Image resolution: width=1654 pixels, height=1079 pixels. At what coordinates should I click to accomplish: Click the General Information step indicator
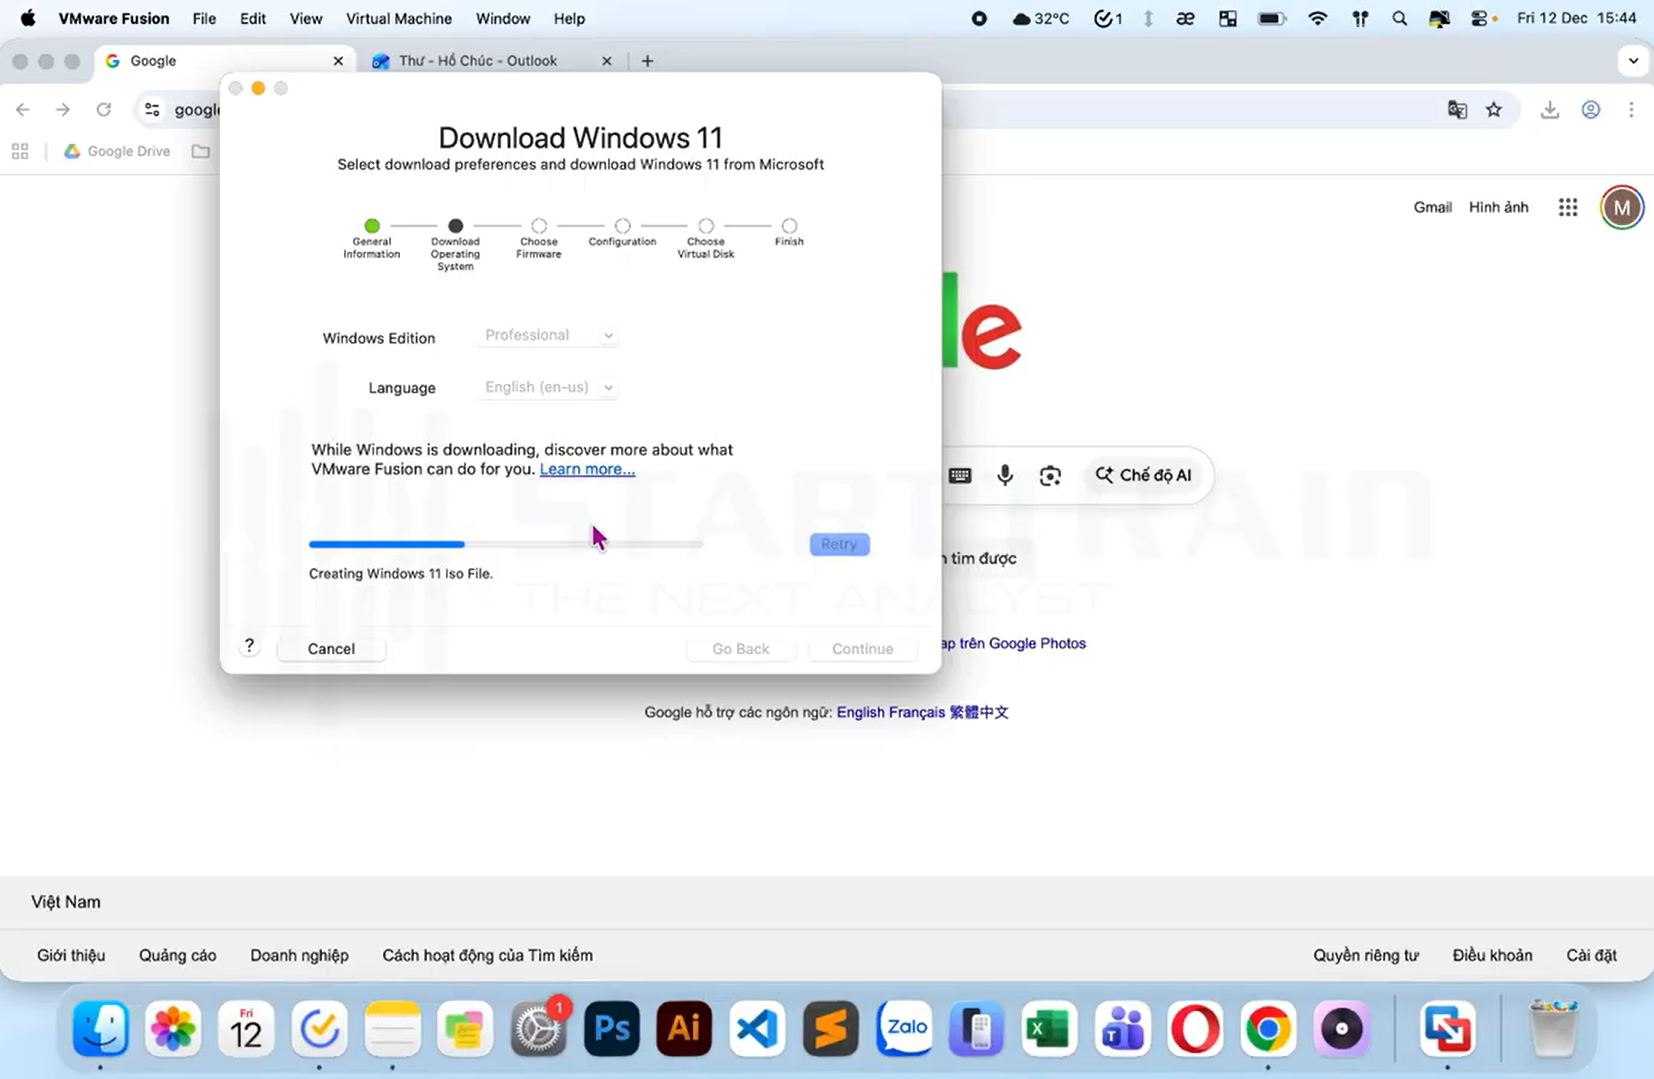coord(372,227)
